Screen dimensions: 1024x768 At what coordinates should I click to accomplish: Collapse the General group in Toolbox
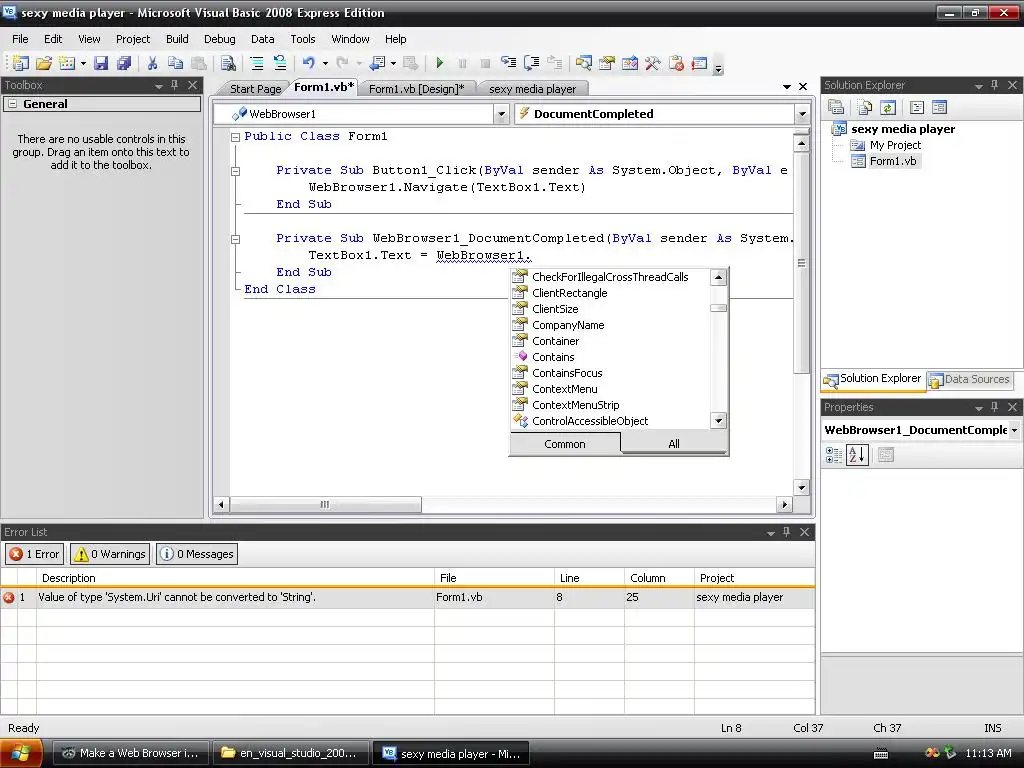tap(12, 104)
